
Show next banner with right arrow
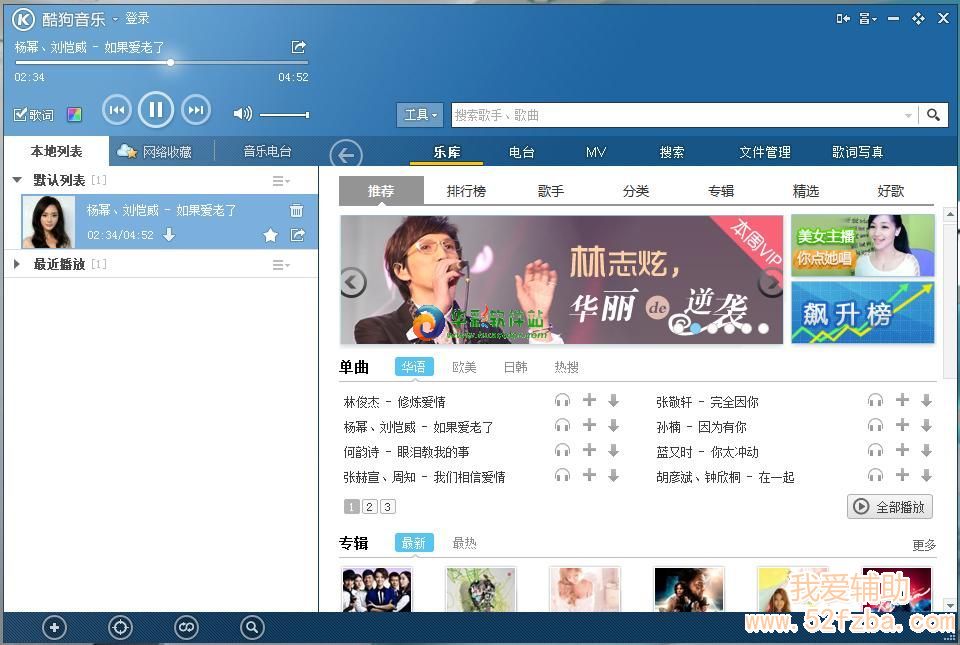770,283
